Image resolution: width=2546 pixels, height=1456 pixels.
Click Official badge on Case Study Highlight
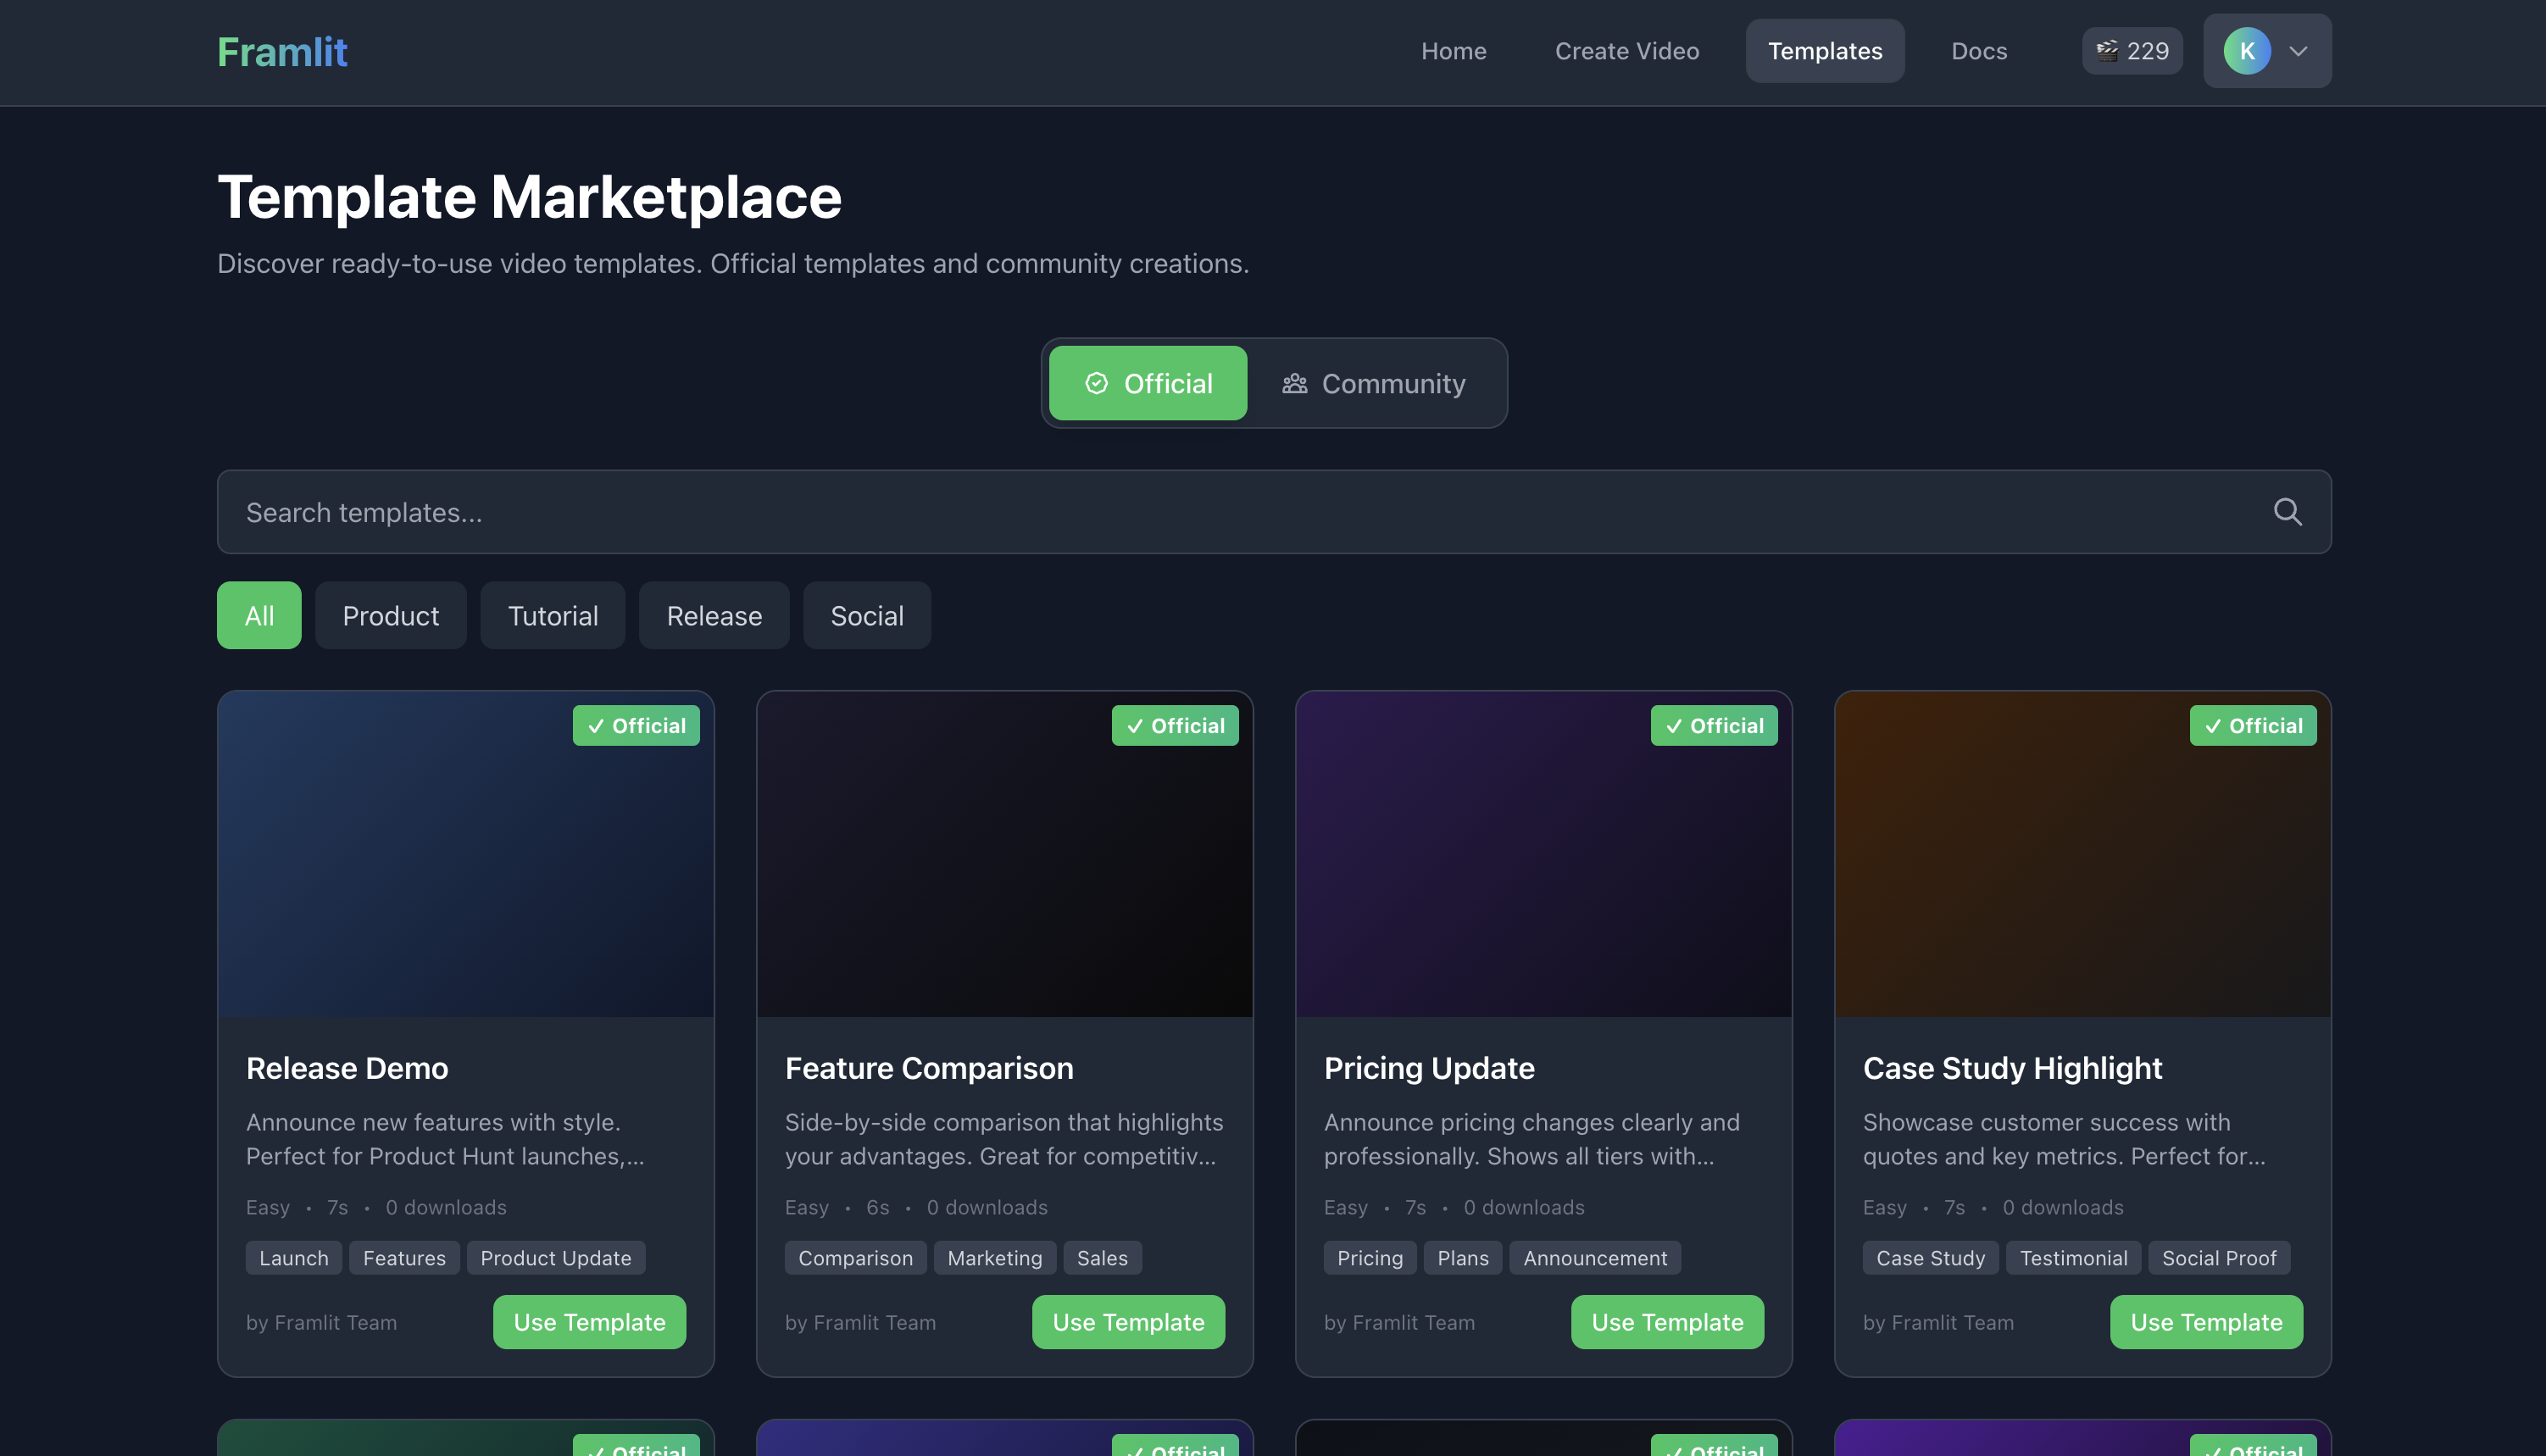point(2252,726)
